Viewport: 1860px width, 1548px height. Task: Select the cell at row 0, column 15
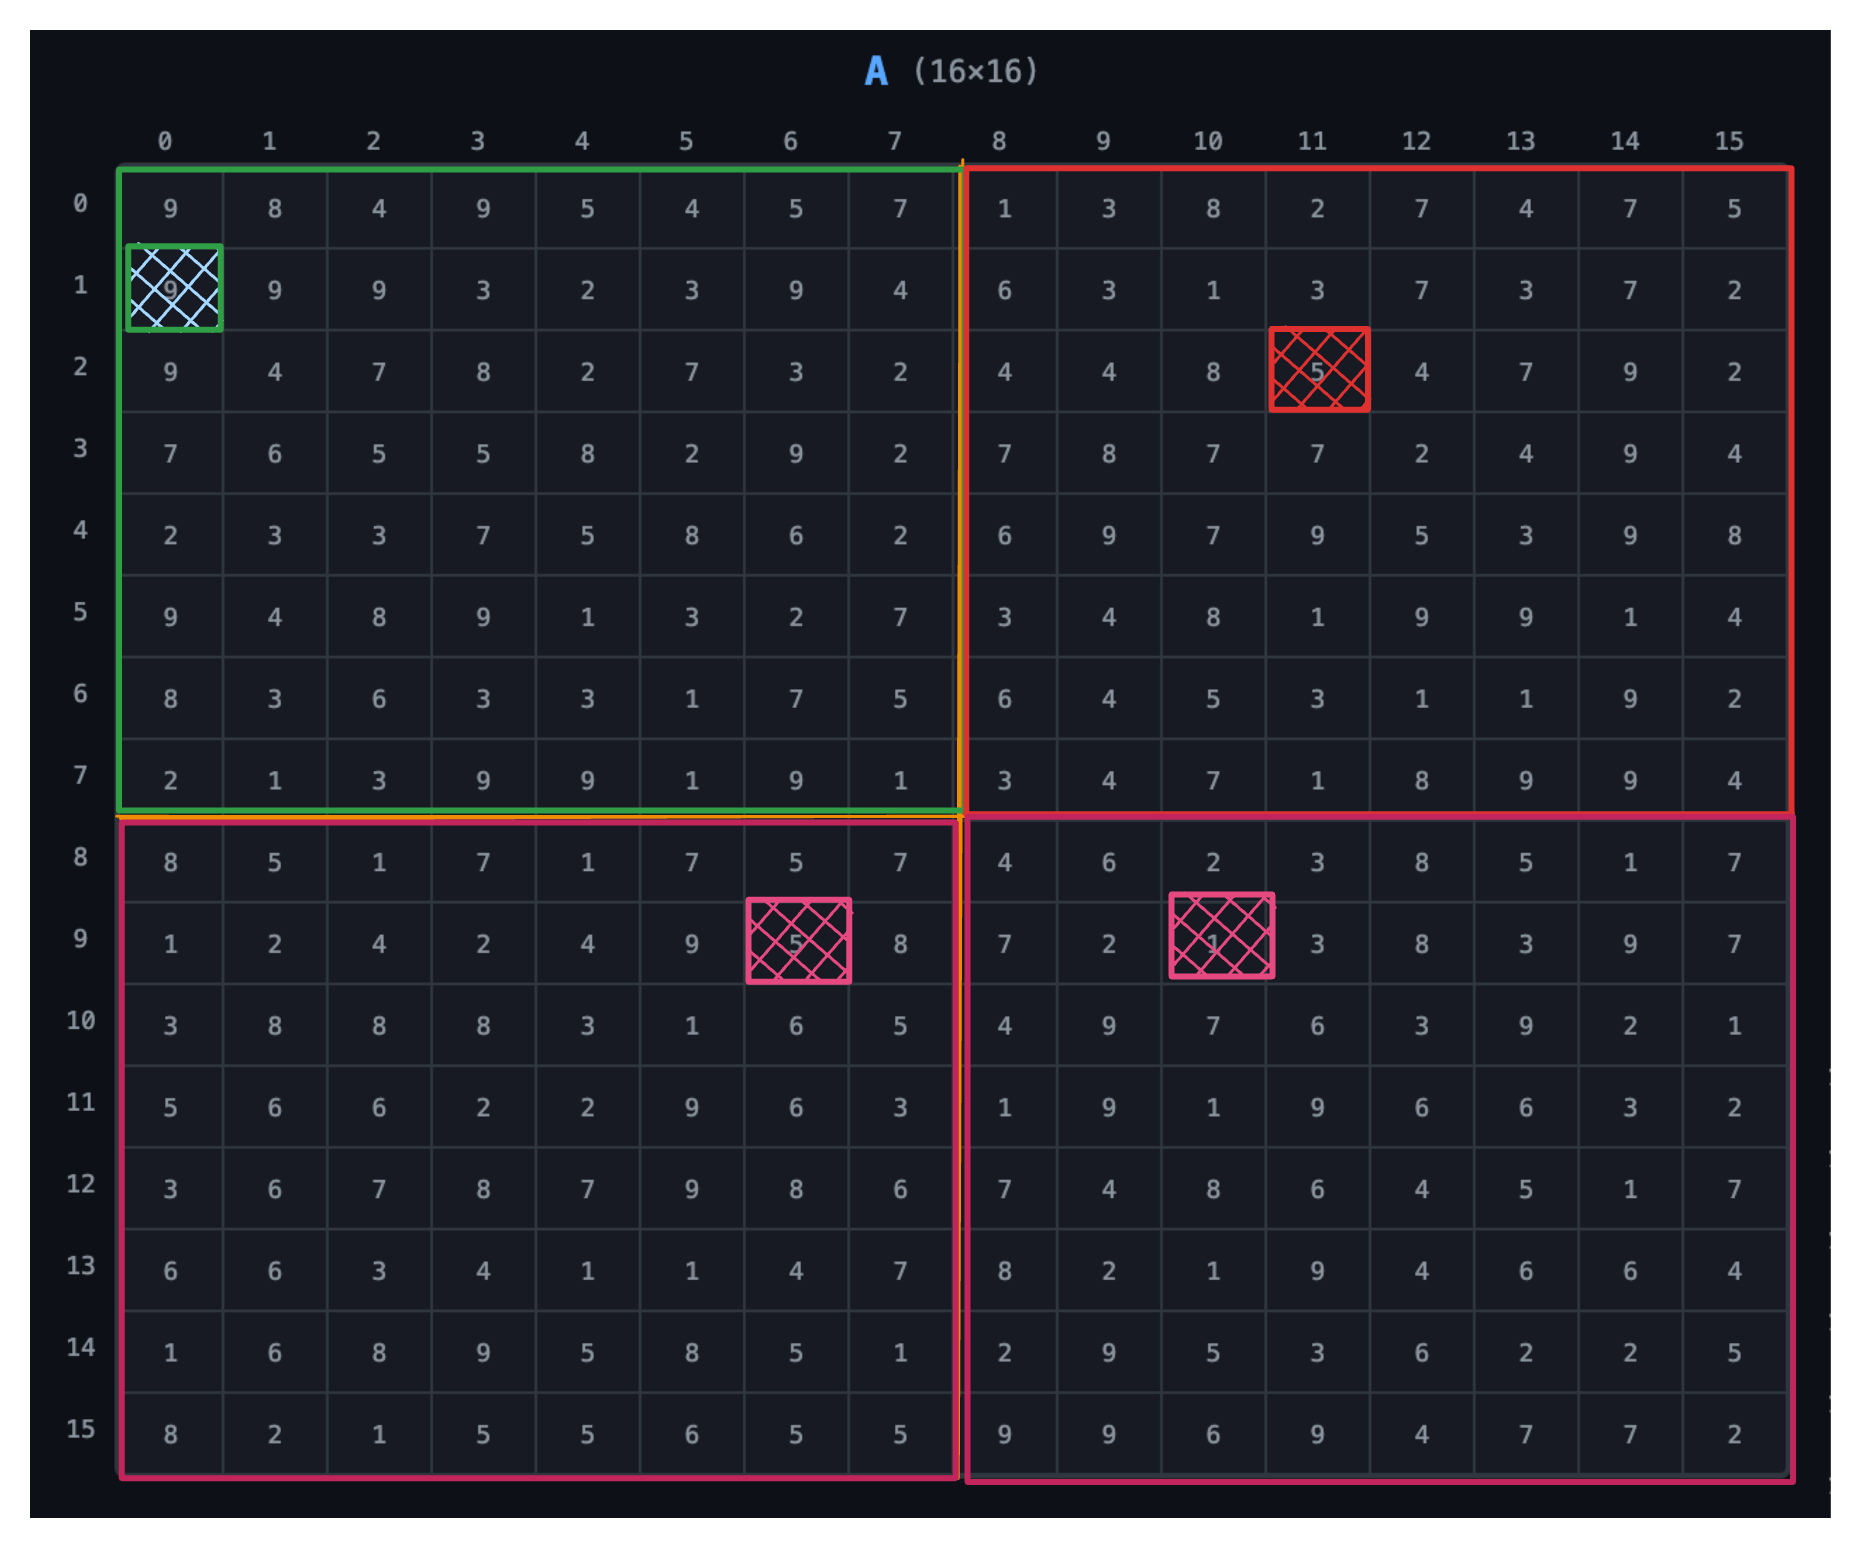pyautogui.click(x=1734, y=209)
